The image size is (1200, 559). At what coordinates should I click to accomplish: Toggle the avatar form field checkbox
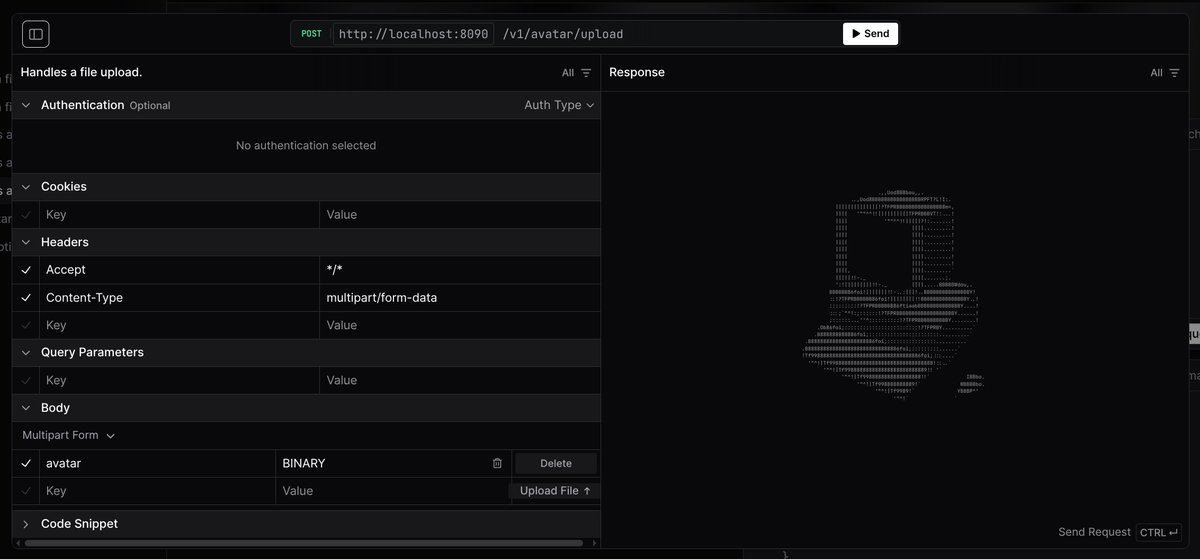pos(26,463)
